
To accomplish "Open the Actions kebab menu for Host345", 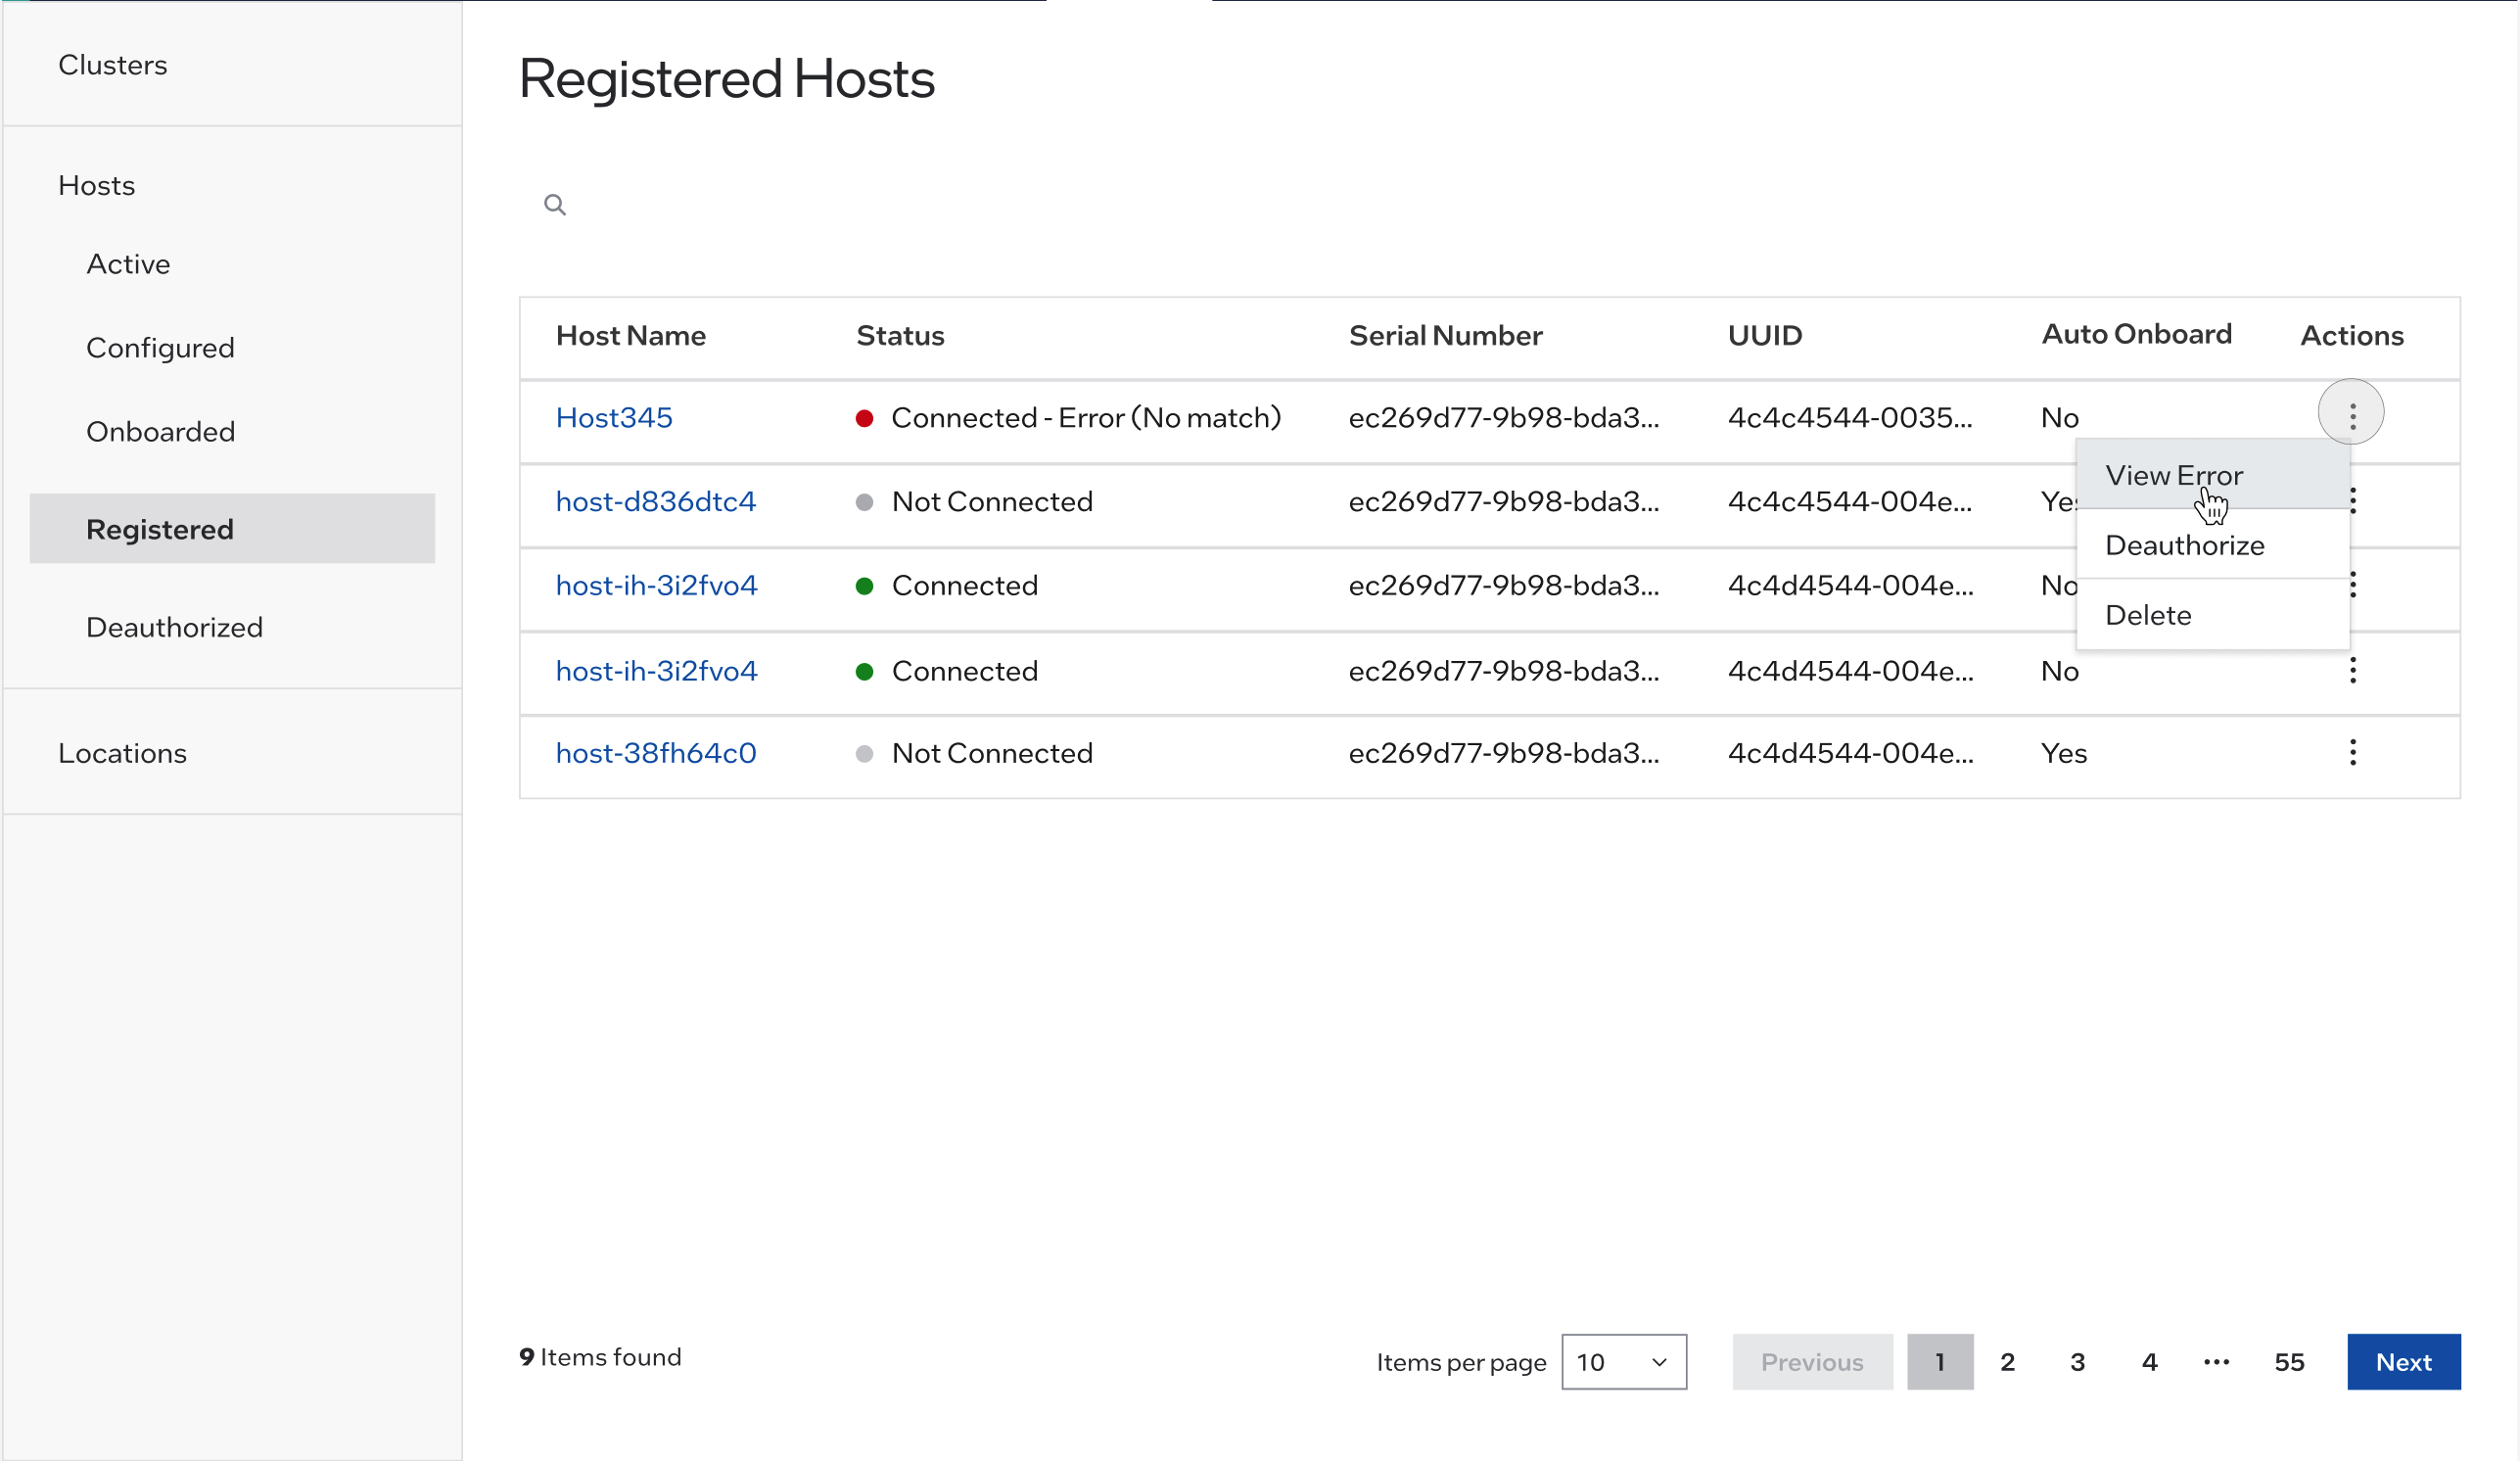I will pyautogui.click(x=2352, y=412).
